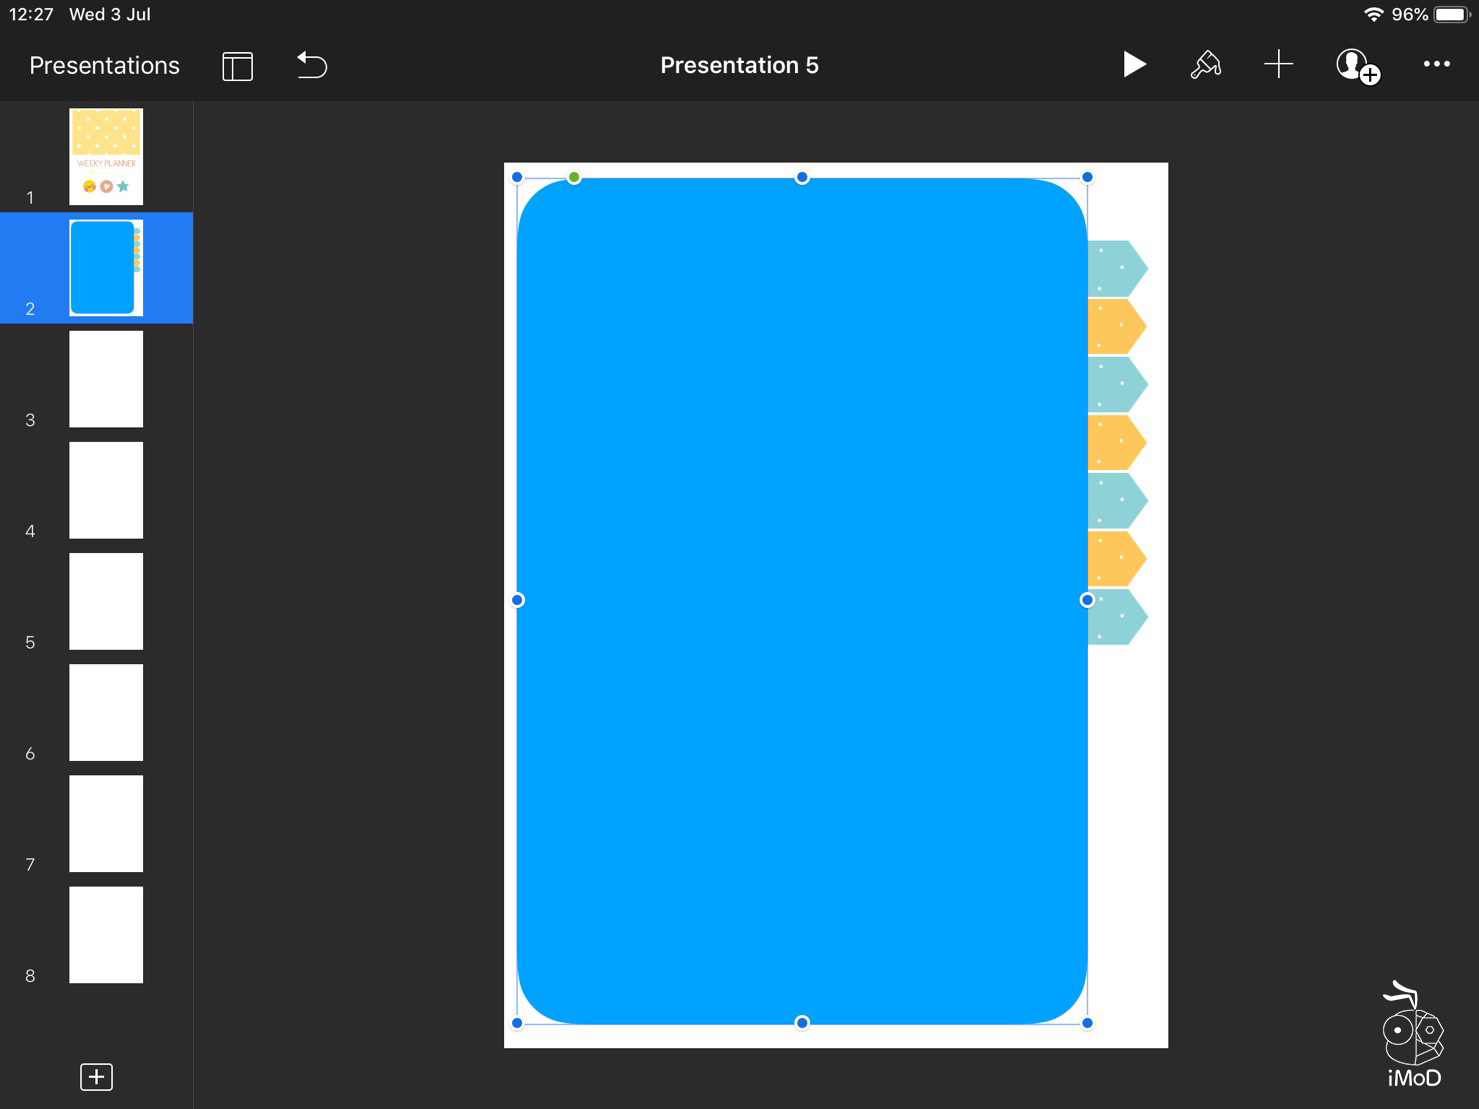Select slide 3 thumbnail
Screen dimensions: 1479x1109
click(x=106, y=379)
